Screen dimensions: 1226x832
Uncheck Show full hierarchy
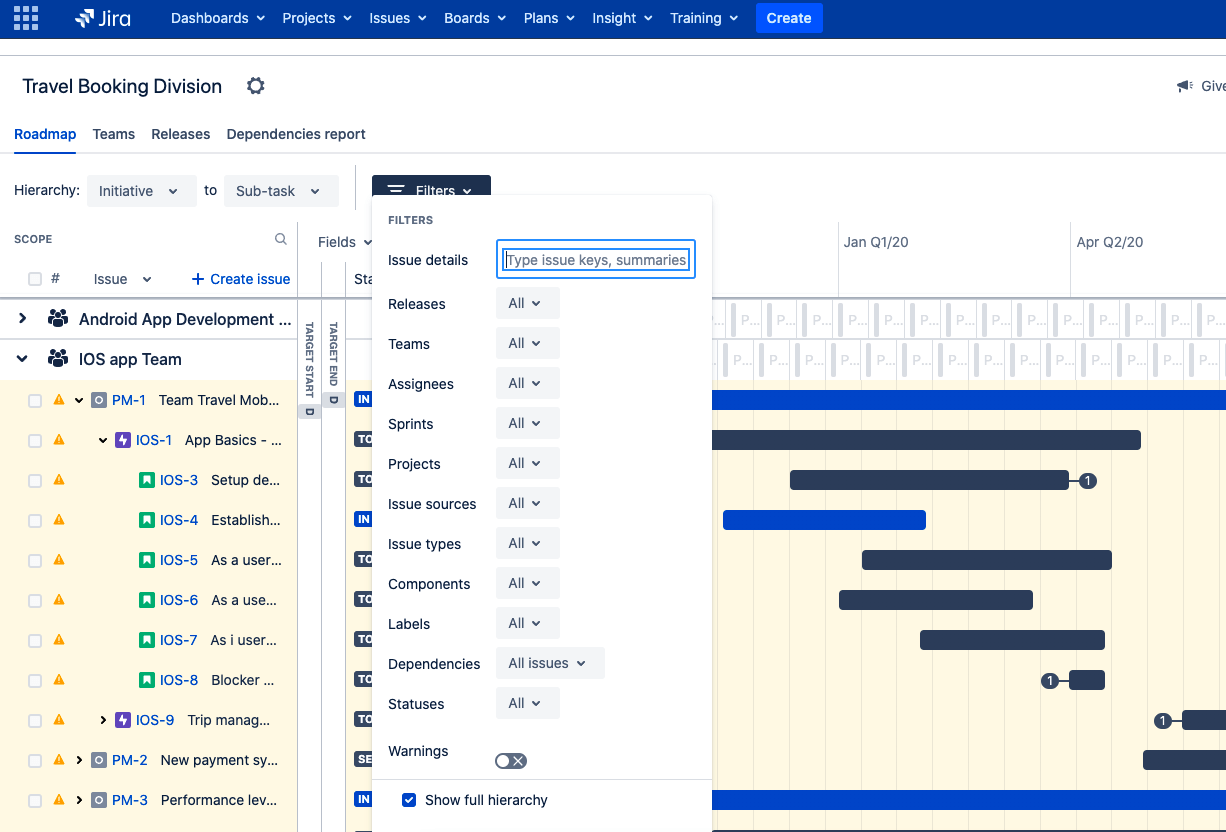(x=409, y=800)
